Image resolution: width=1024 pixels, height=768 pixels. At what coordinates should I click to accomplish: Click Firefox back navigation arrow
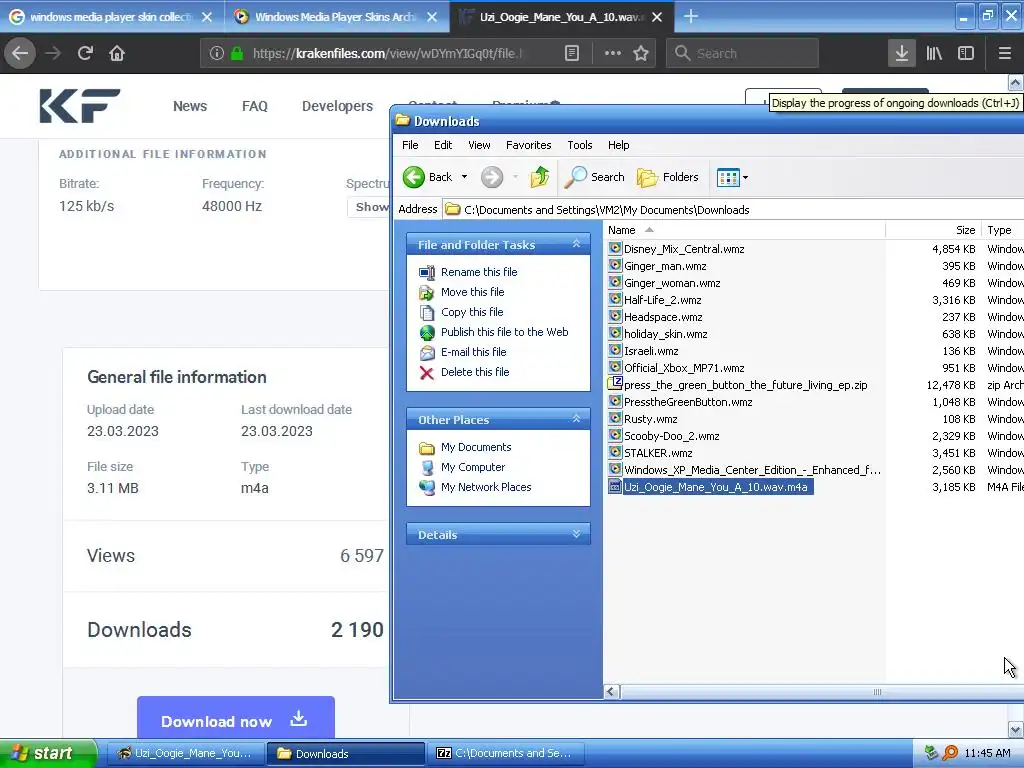coord(20,53)
